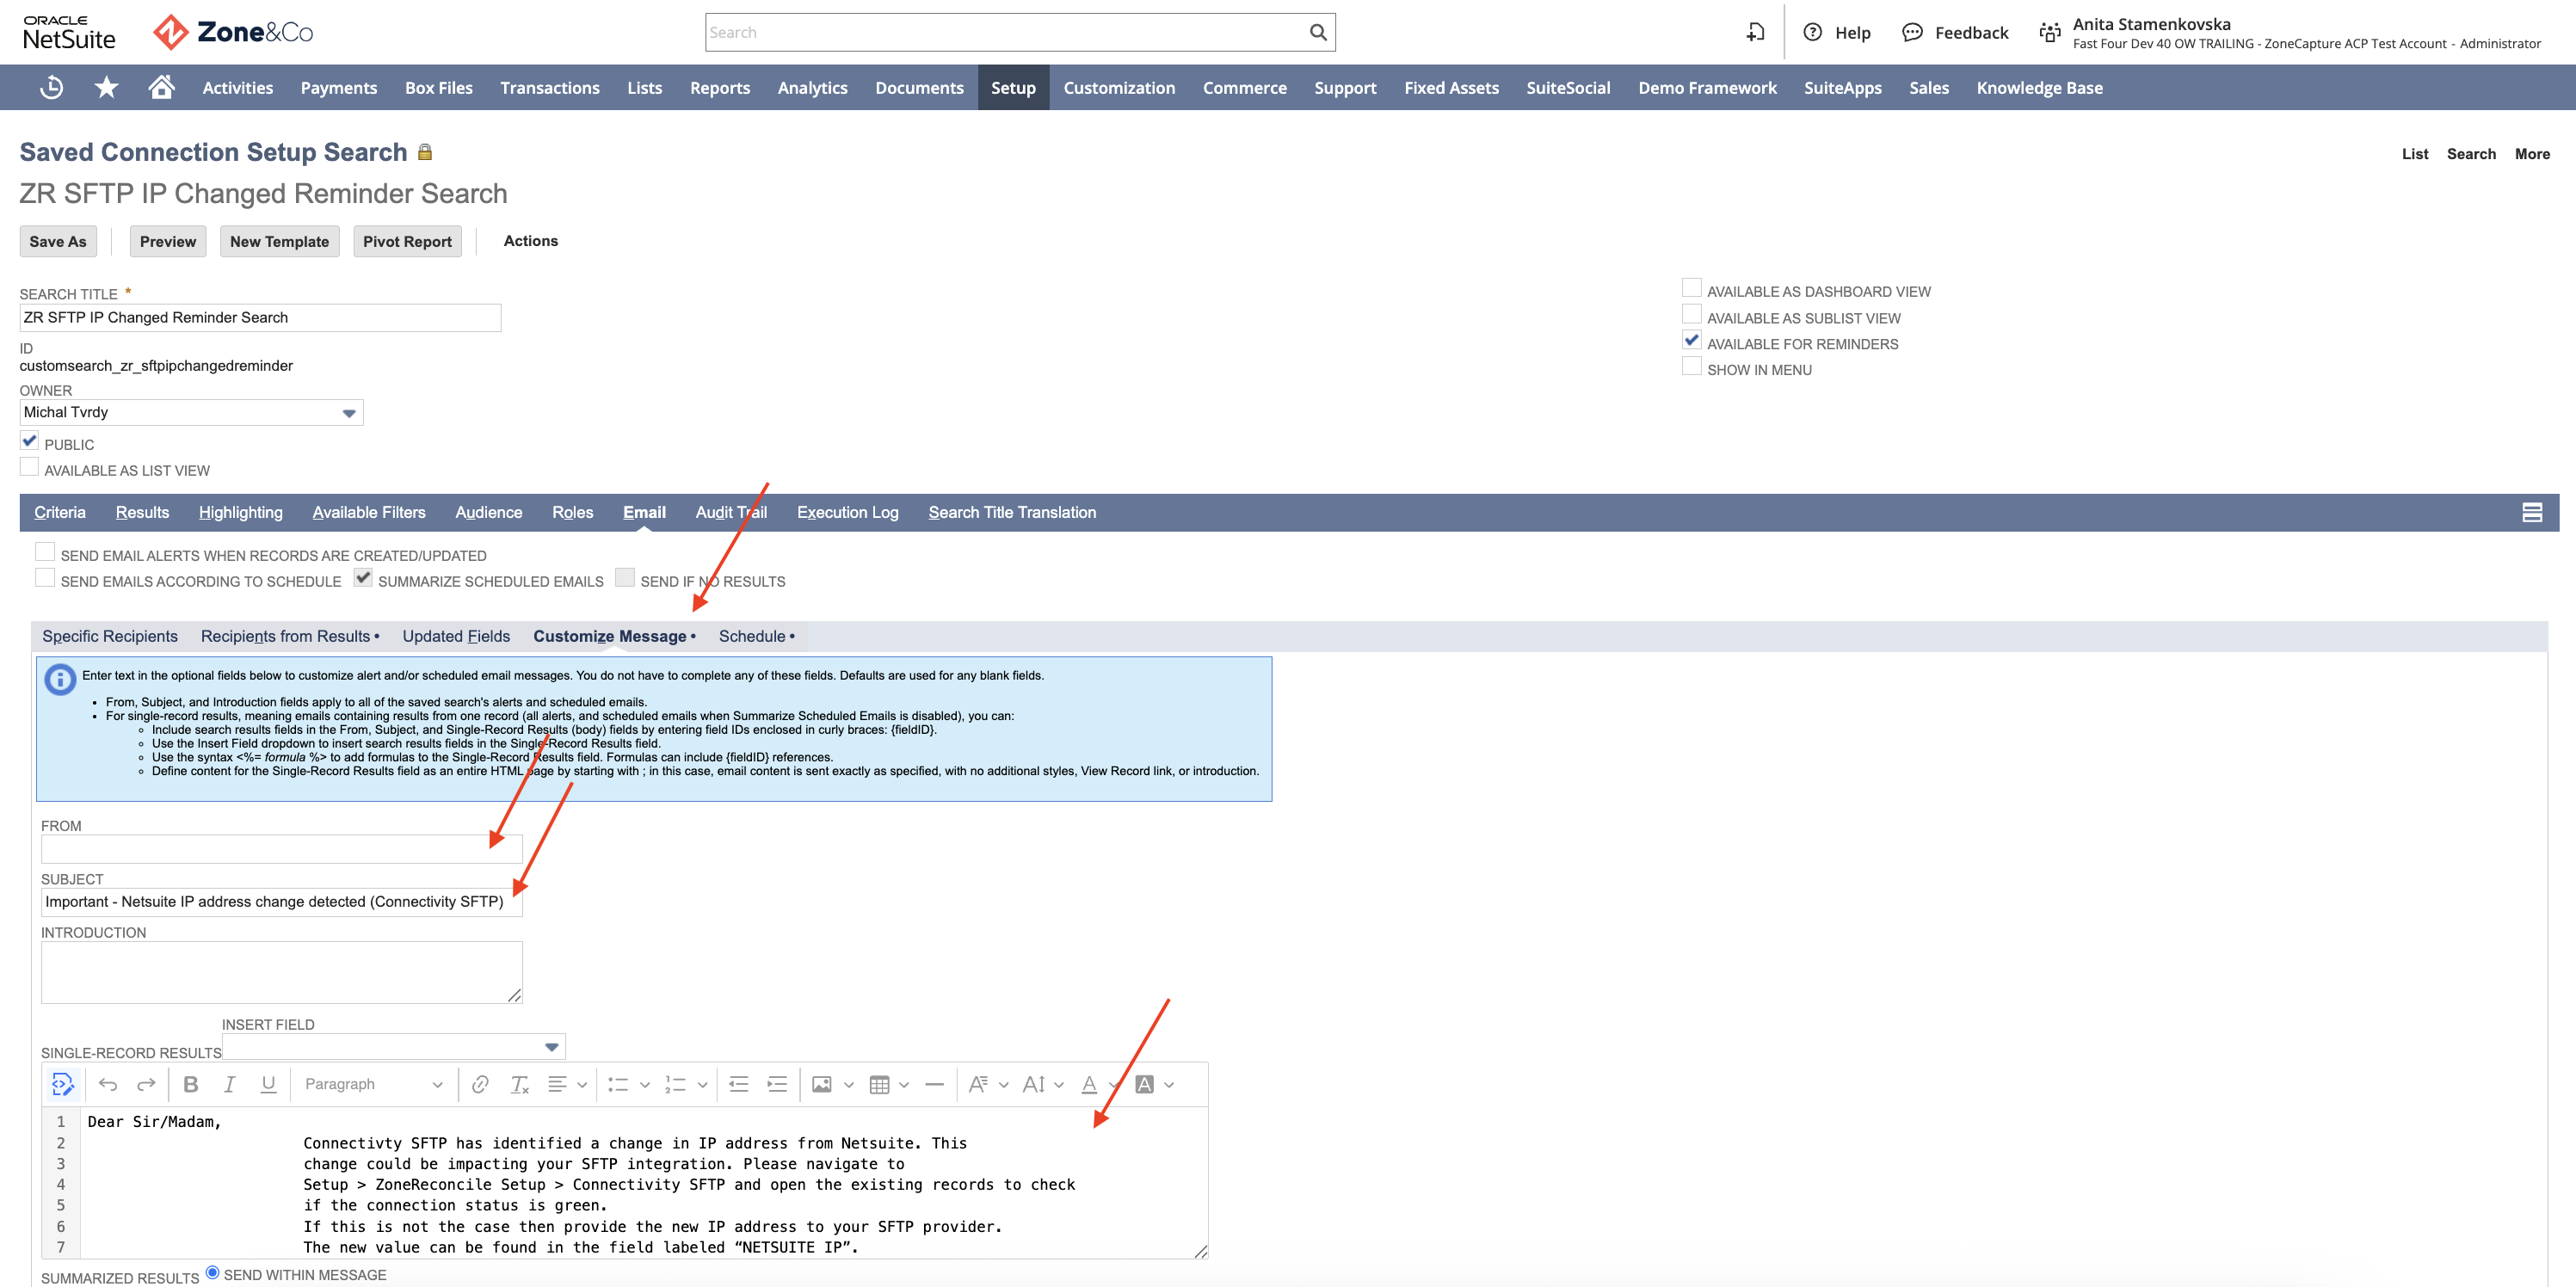Image resolution: width=2576 pixels, height=1287 pixels.
Task: Toggle source code view in the editor
Action: pos(63,1084)
